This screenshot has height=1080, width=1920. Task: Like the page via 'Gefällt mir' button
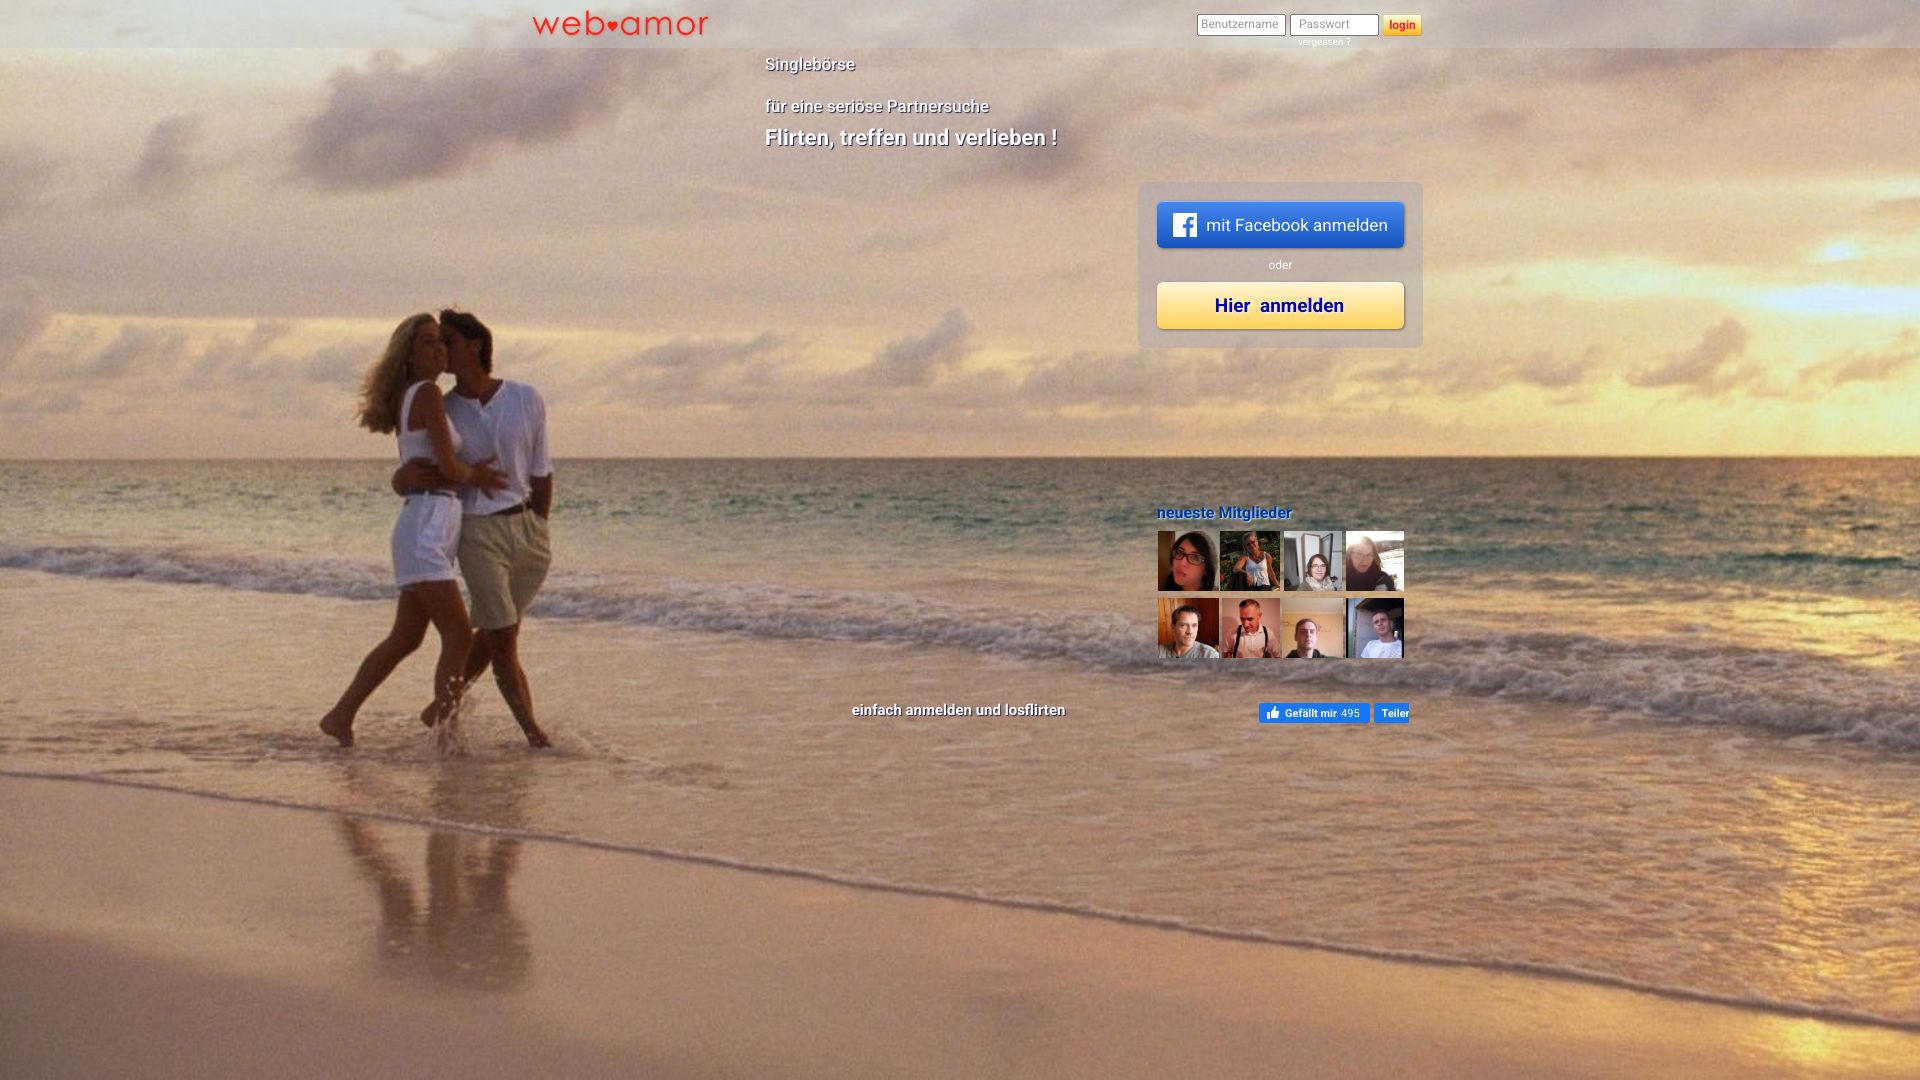(1313, 713)
